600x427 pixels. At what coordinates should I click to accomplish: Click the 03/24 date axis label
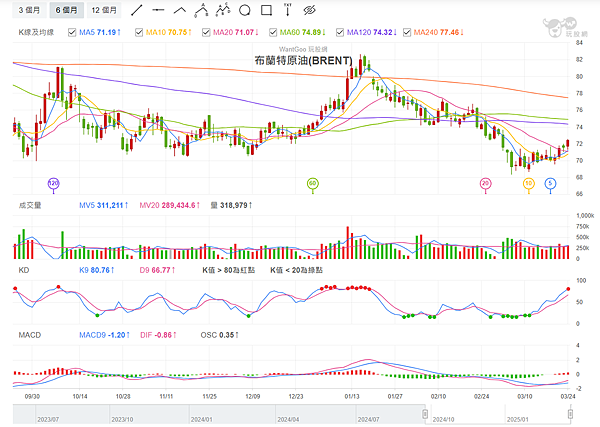click(568, 396)
